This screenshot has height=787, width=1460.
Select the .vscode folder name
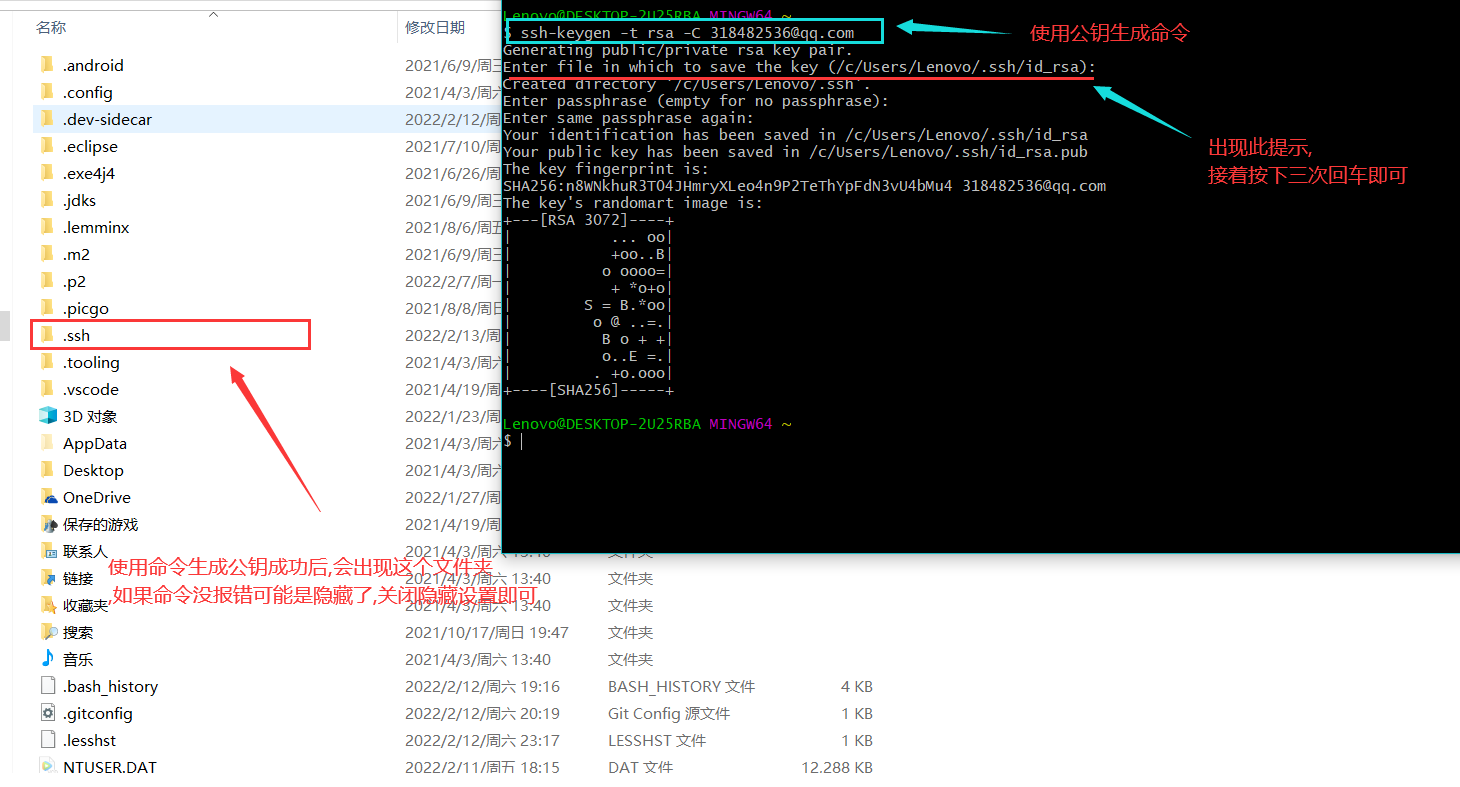[91, 389]
